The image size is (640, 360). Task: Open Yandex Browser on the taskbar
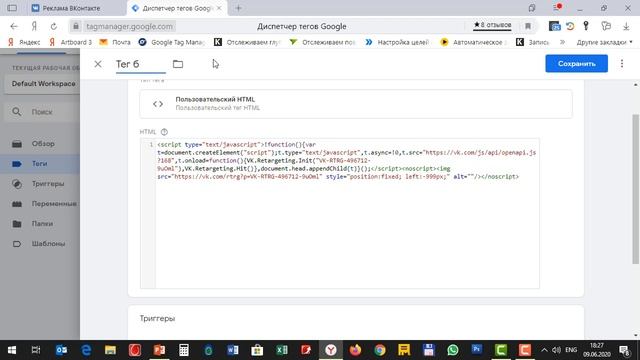pyautogui.click(x=331, y=350)
